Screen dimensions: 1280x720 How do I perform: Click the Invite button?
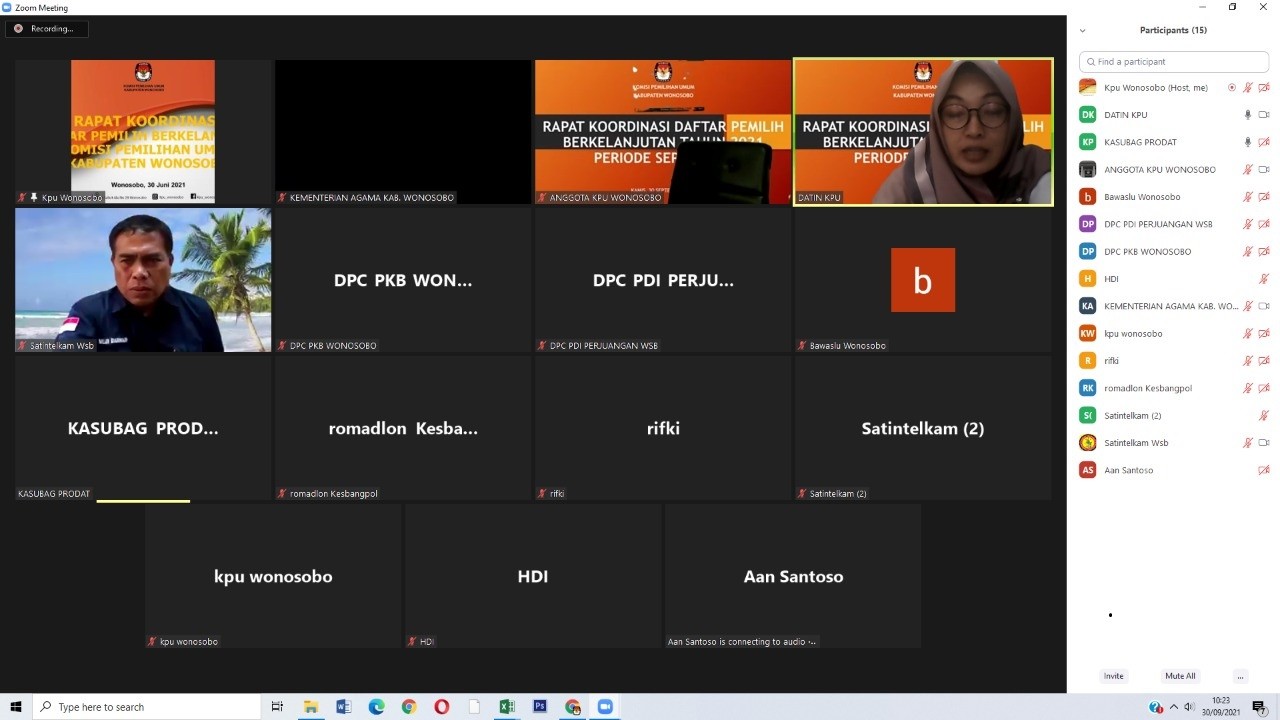click(1113, 676)
